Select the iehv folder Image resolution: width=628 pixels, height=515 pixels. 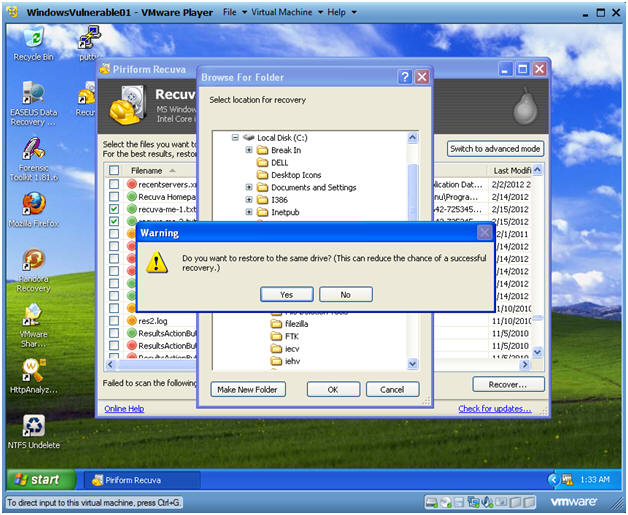285,361
